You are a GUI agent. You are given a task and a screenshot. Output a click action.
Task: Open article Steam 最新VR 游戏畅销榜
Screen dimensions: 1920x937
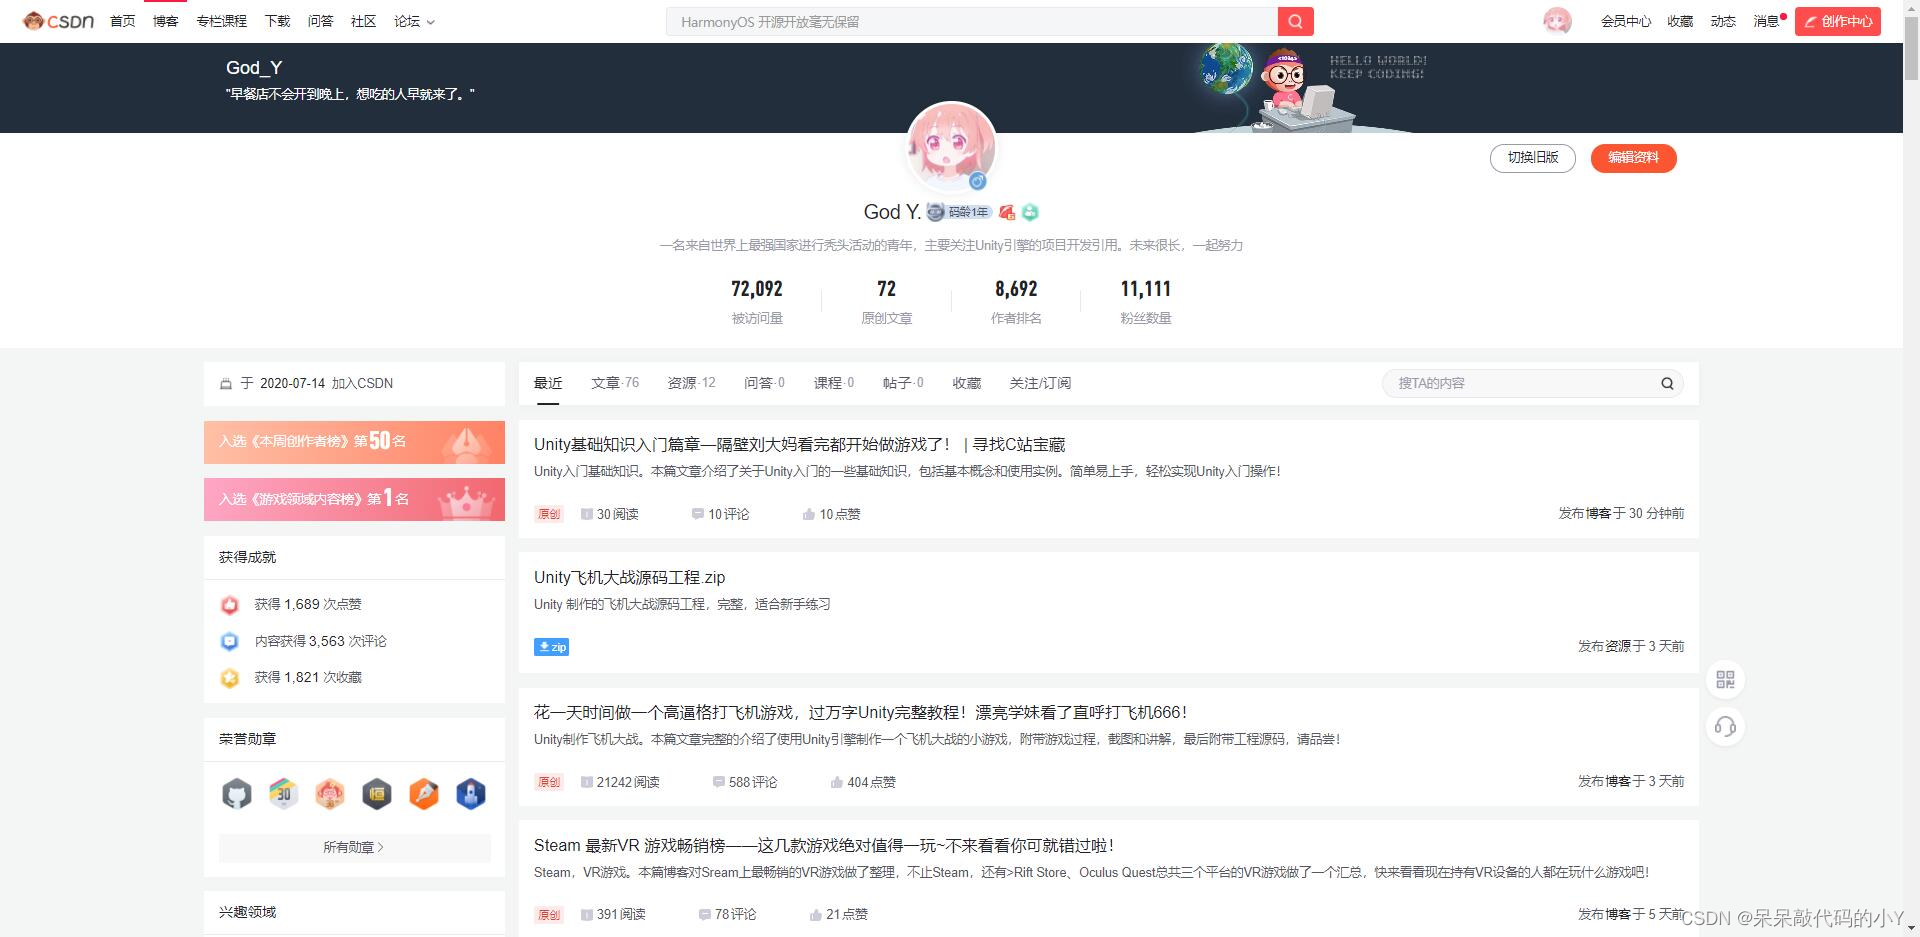pos(823,846)
